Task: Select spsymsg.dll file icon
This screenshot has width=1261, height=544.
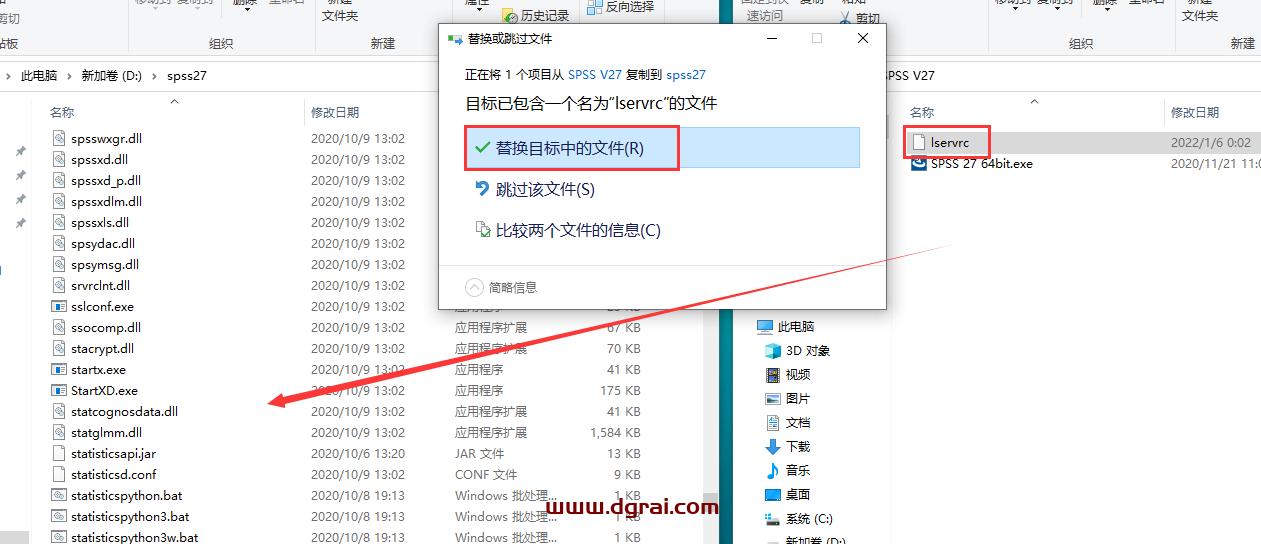Action: [59, 264]
